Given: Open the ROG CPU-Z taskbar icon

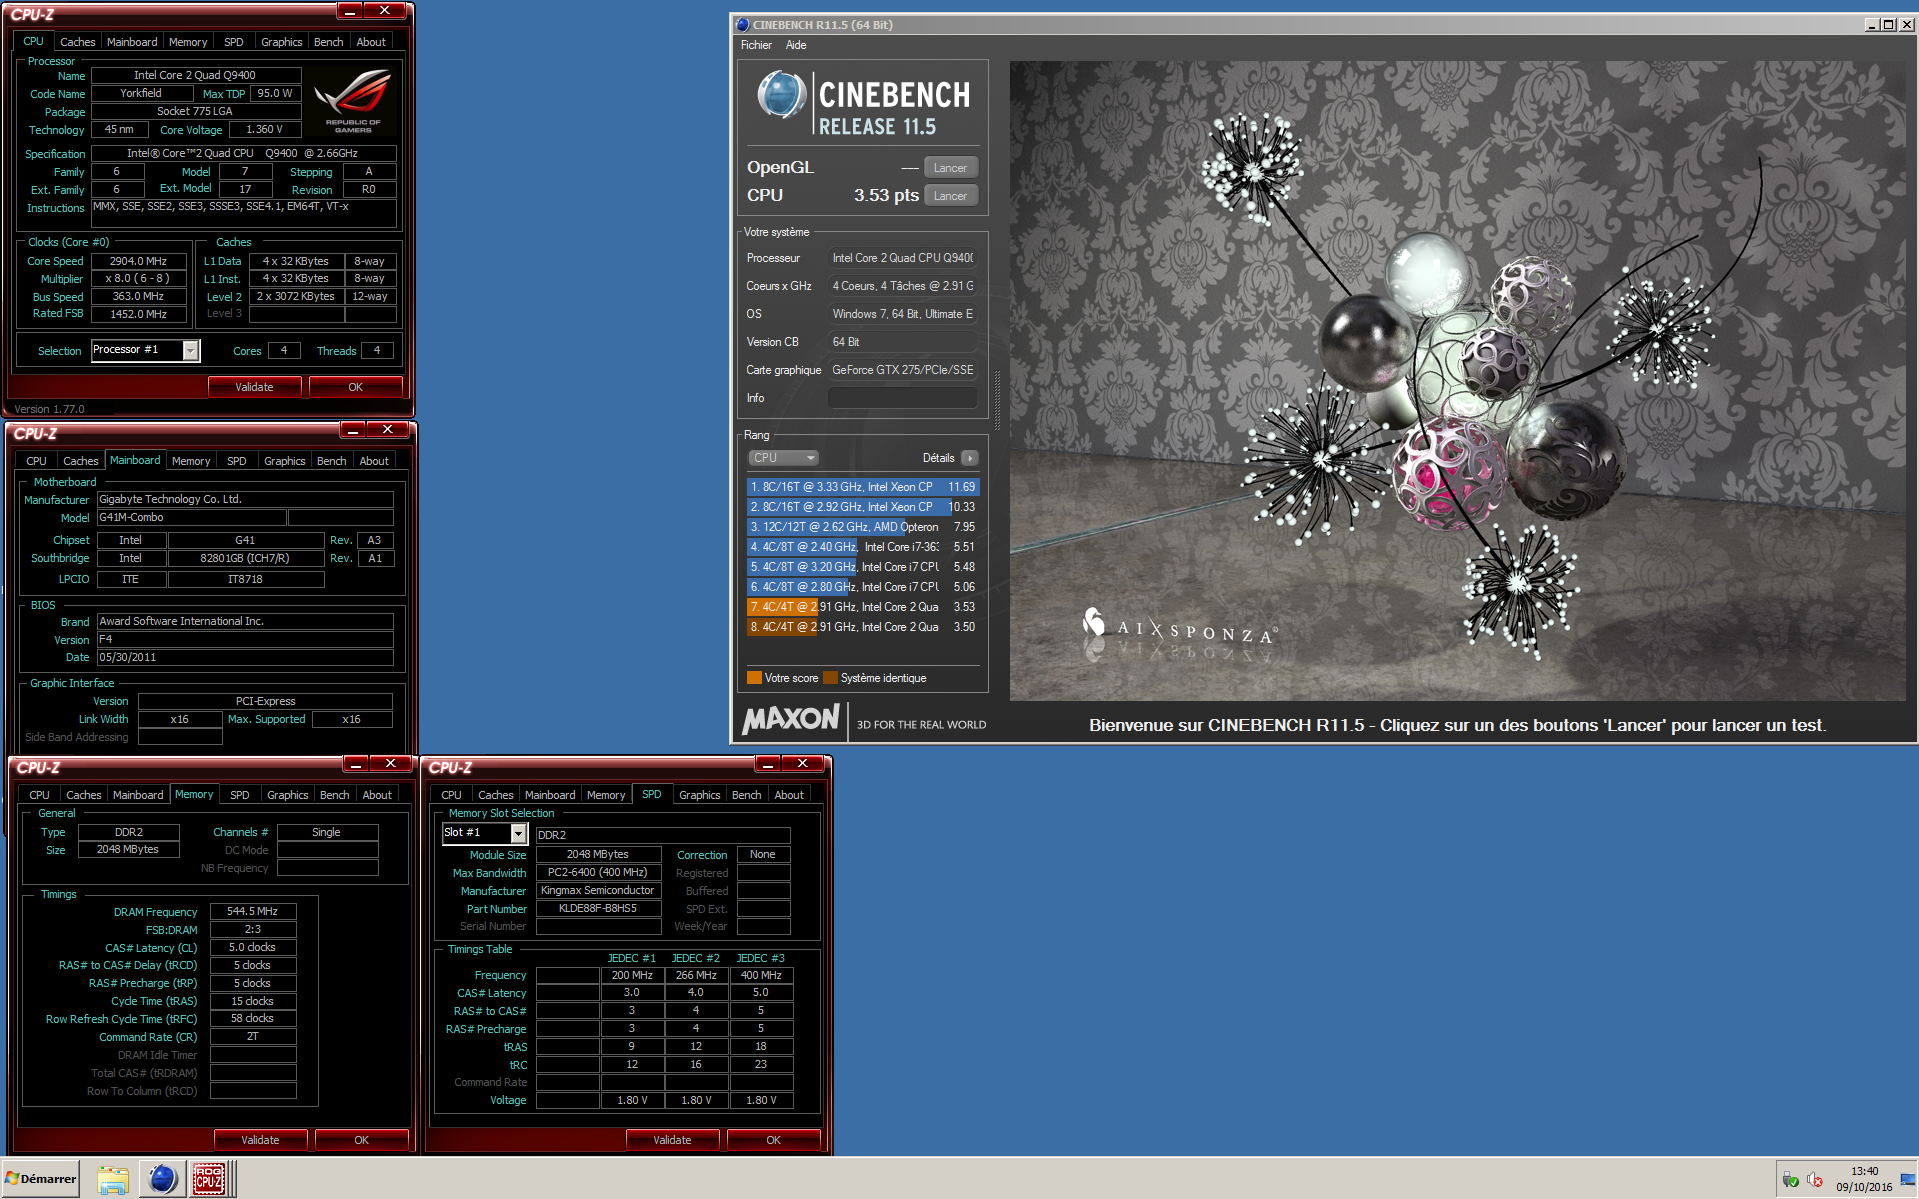Looking at the screenshot, I should tap(209, 1179).
